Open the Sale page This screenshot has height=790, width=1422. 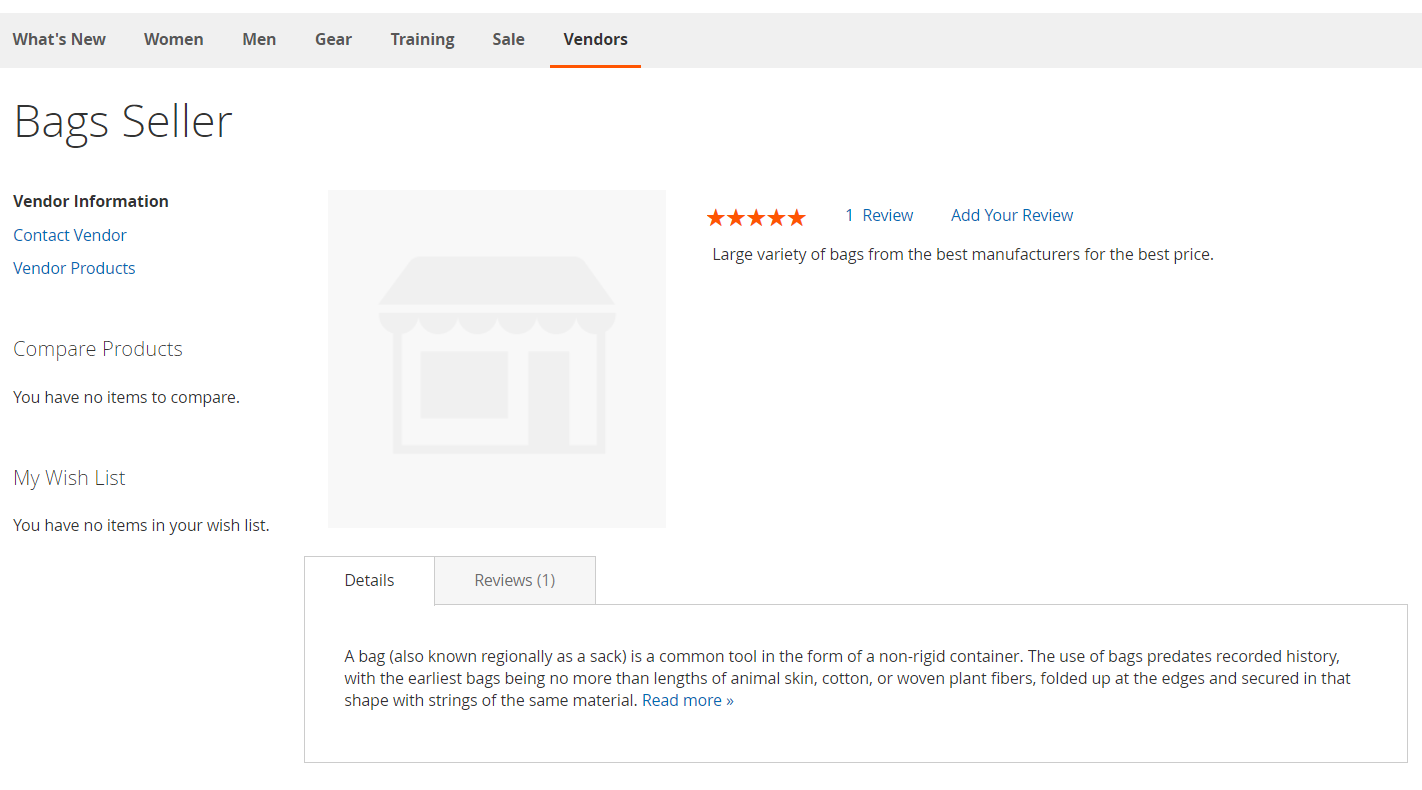coord(508,39)
